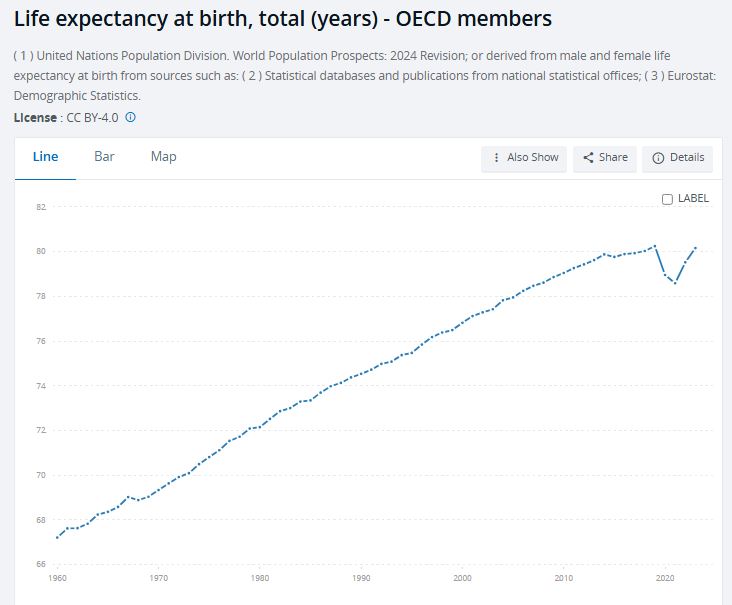Click the 1980 label on the x-axis
The image size is (732, 605).
(x=260, y=578)
